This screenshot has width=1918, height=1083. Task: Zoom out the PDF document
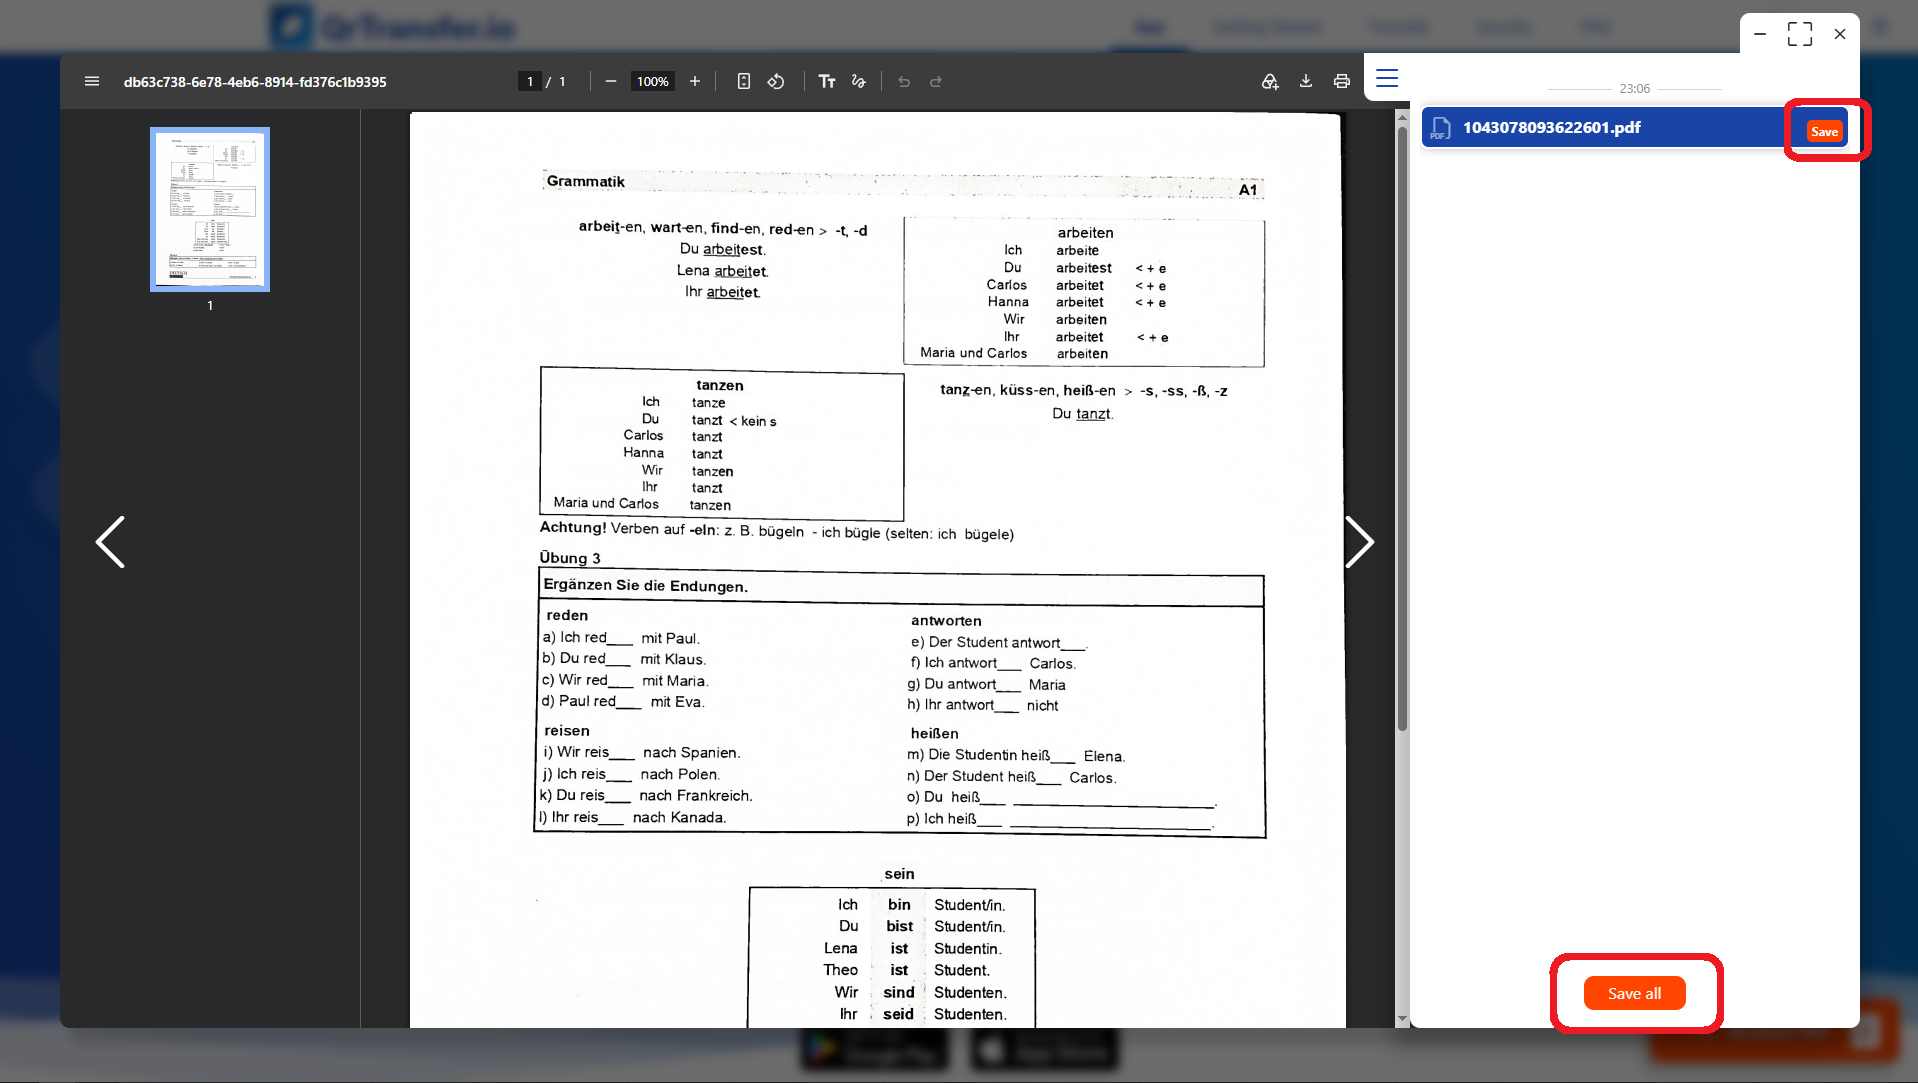pyautogui.click(x=611, y=81)
